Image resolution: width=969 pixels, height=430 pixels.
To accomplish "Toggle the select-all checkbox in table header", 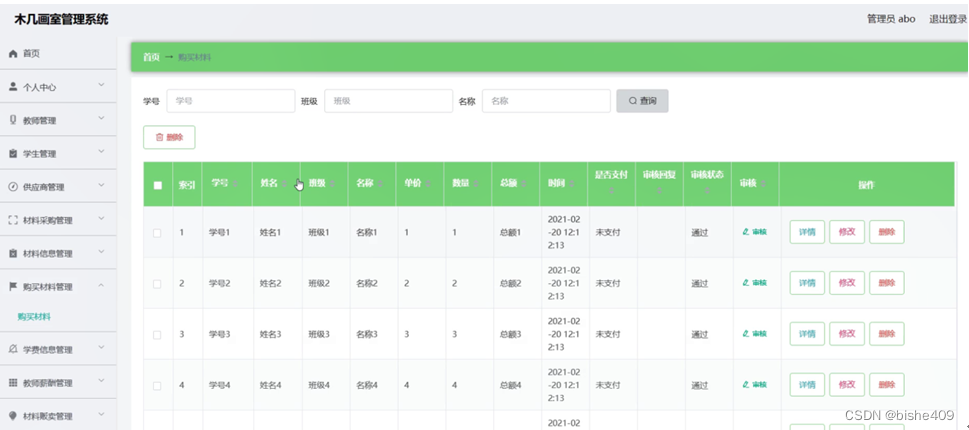I will [158, 185].
